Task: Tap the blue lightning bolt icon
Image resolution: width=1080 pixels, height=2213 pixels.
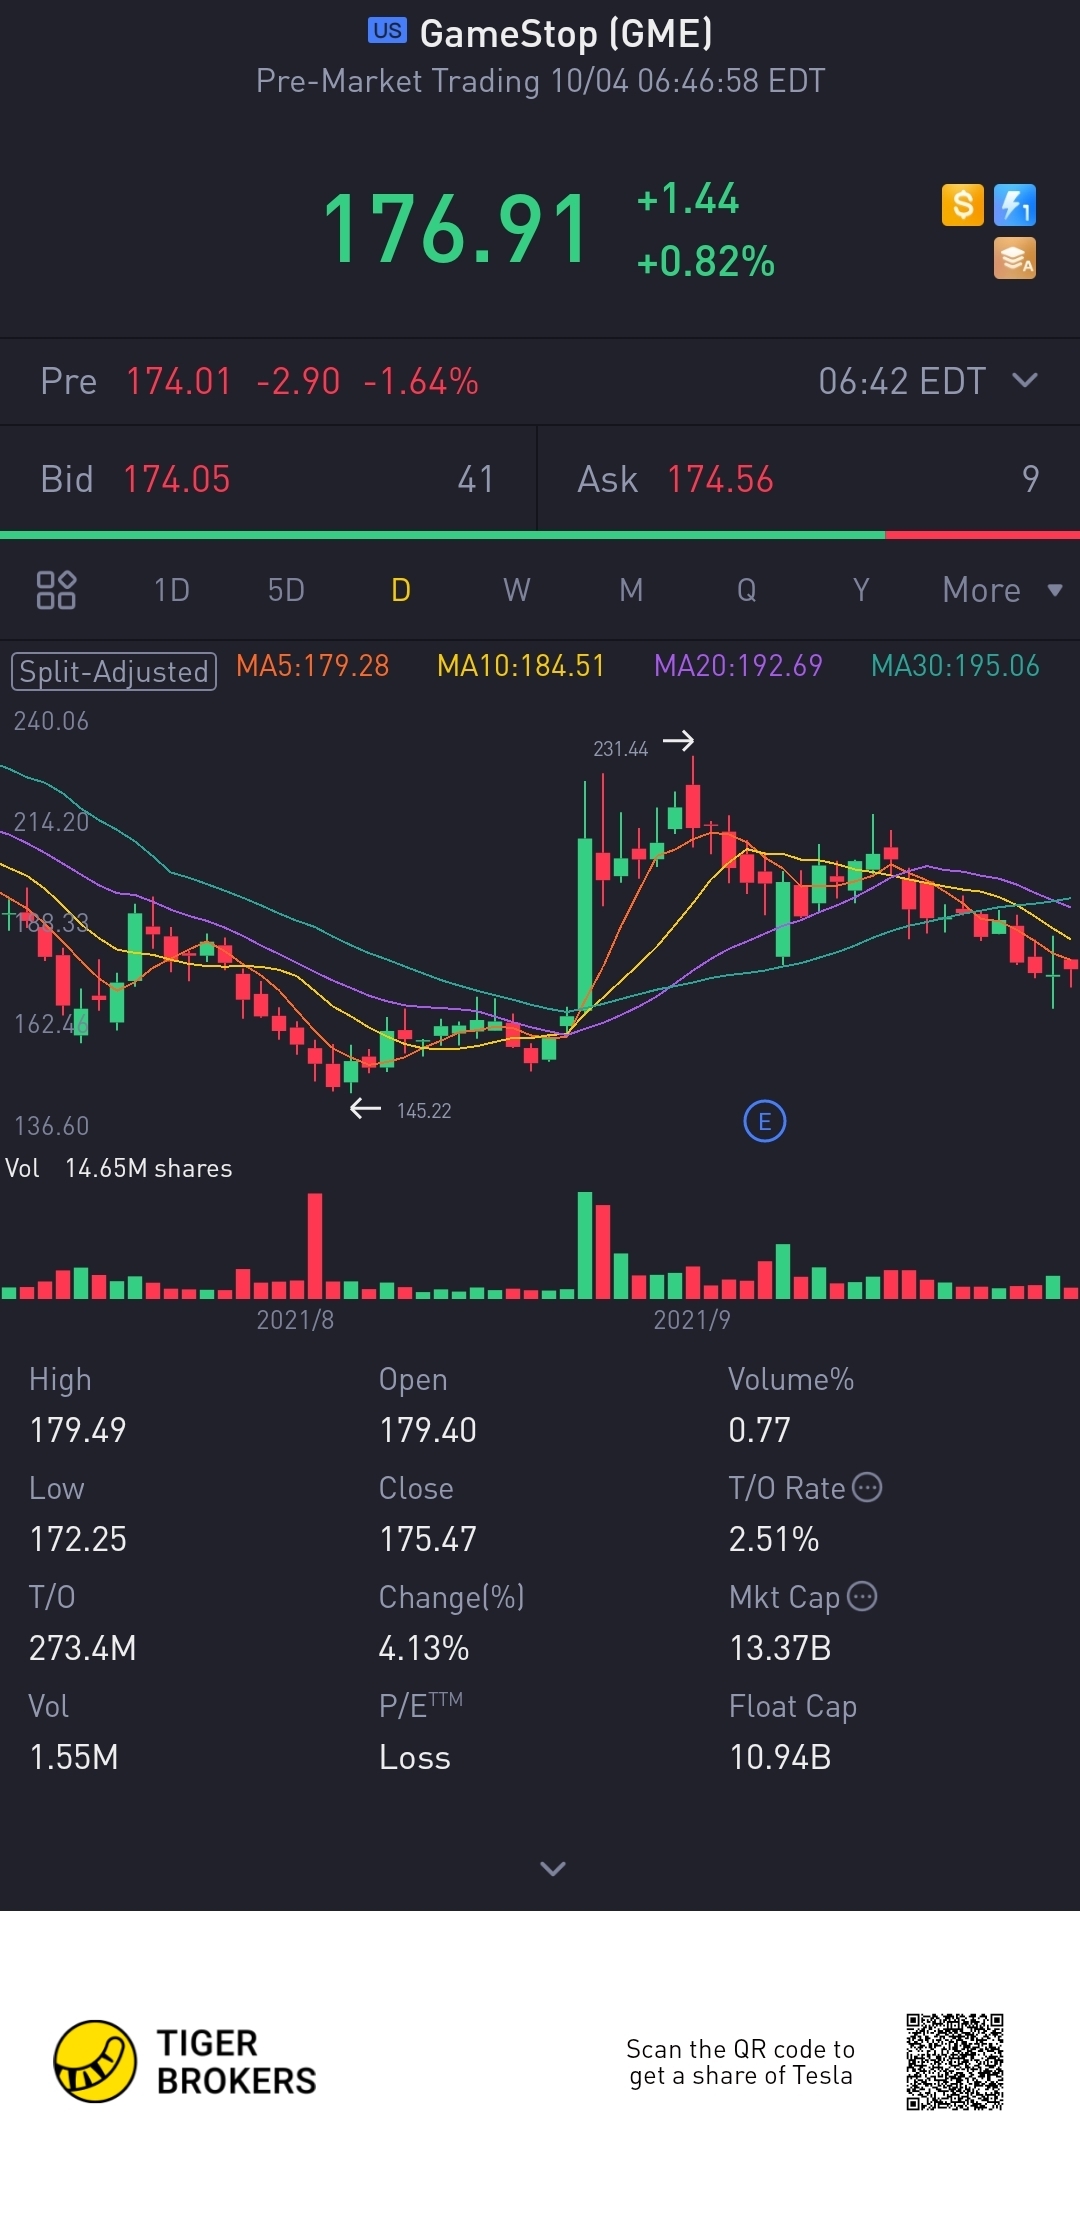Action: coord(1015,205)
